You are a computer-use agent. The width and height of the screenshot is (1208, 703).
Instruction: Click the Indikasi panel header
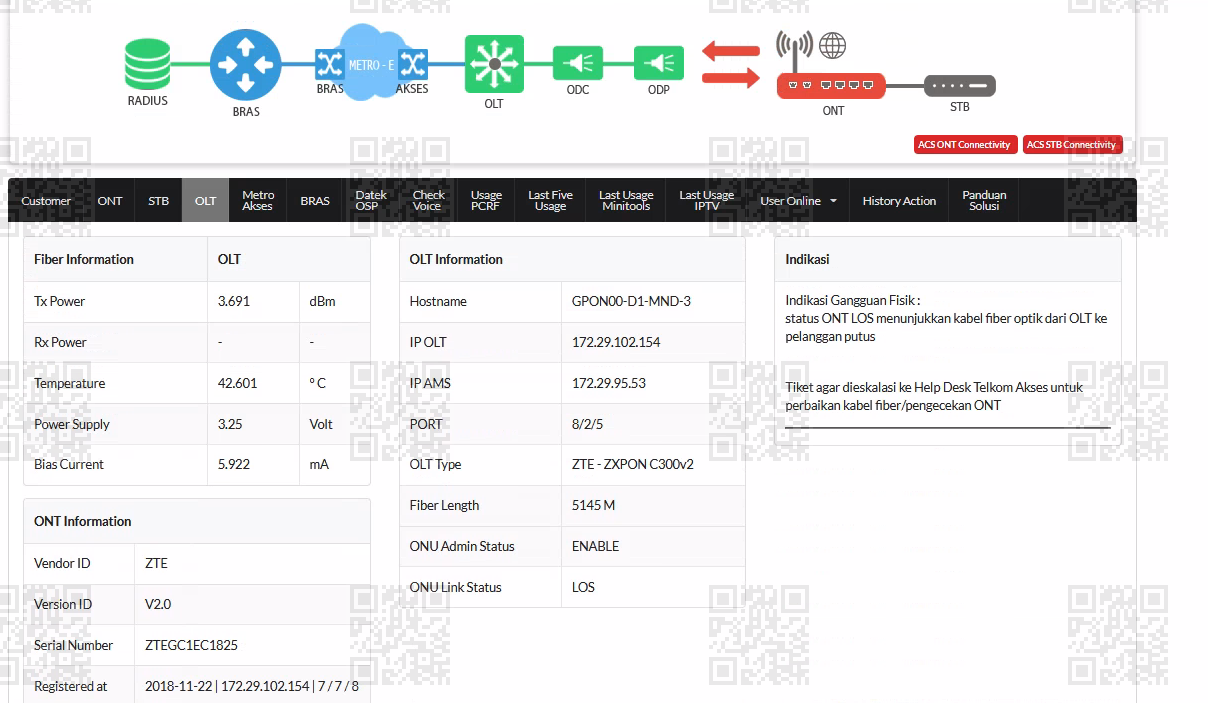click(x=807, y=259)
